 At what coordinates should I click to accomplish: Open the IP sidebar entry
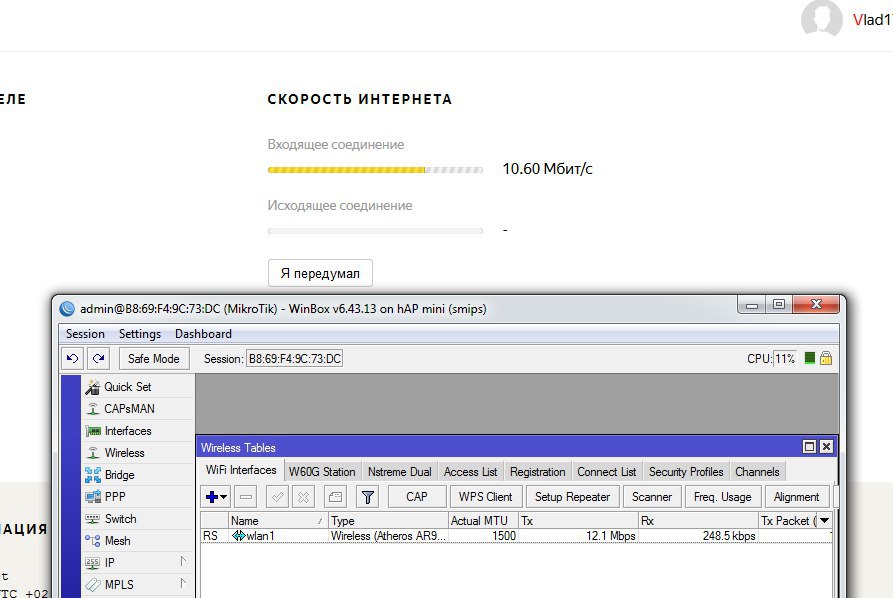[x=138, y=563]
